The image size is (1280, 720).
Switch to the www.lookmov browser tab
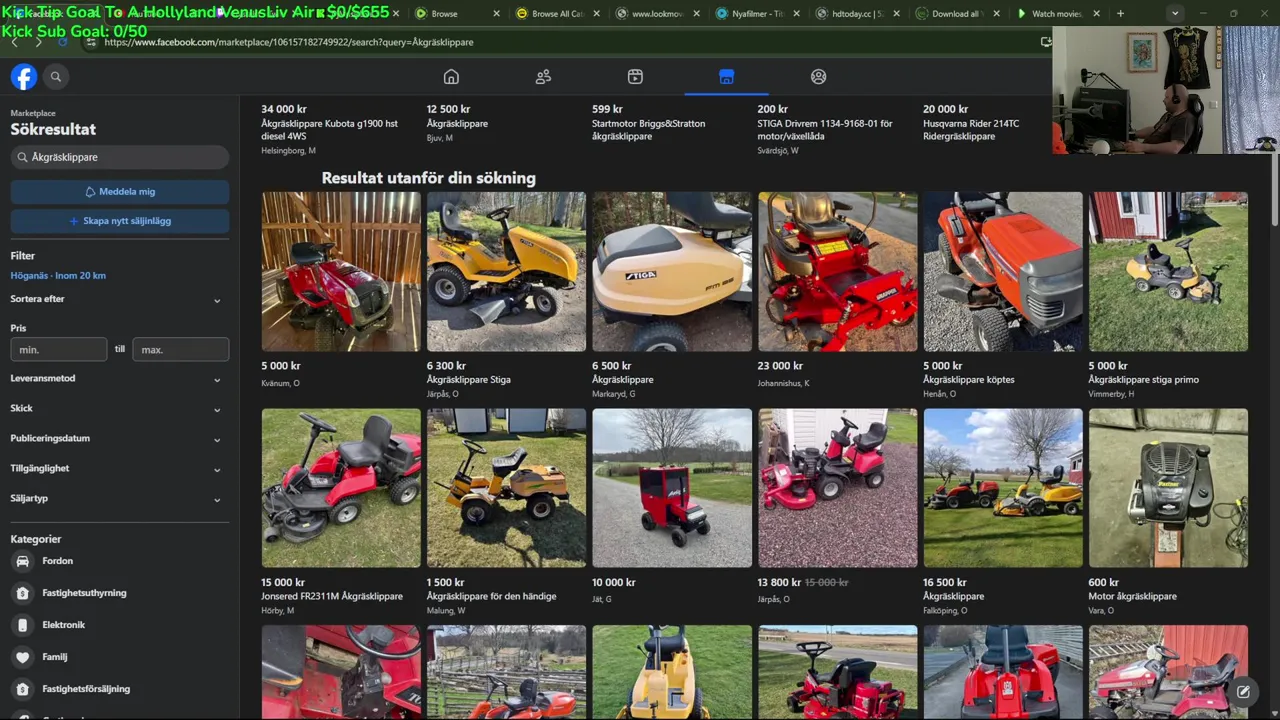coord(657,14)
